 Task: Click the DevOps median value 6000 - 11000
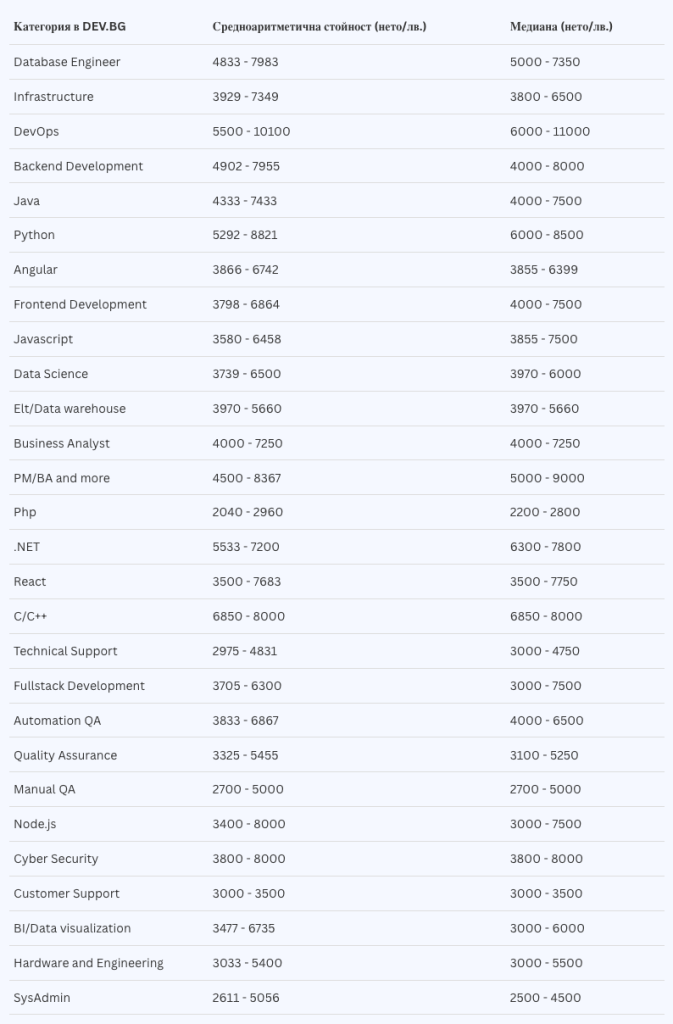click(550, 131)
